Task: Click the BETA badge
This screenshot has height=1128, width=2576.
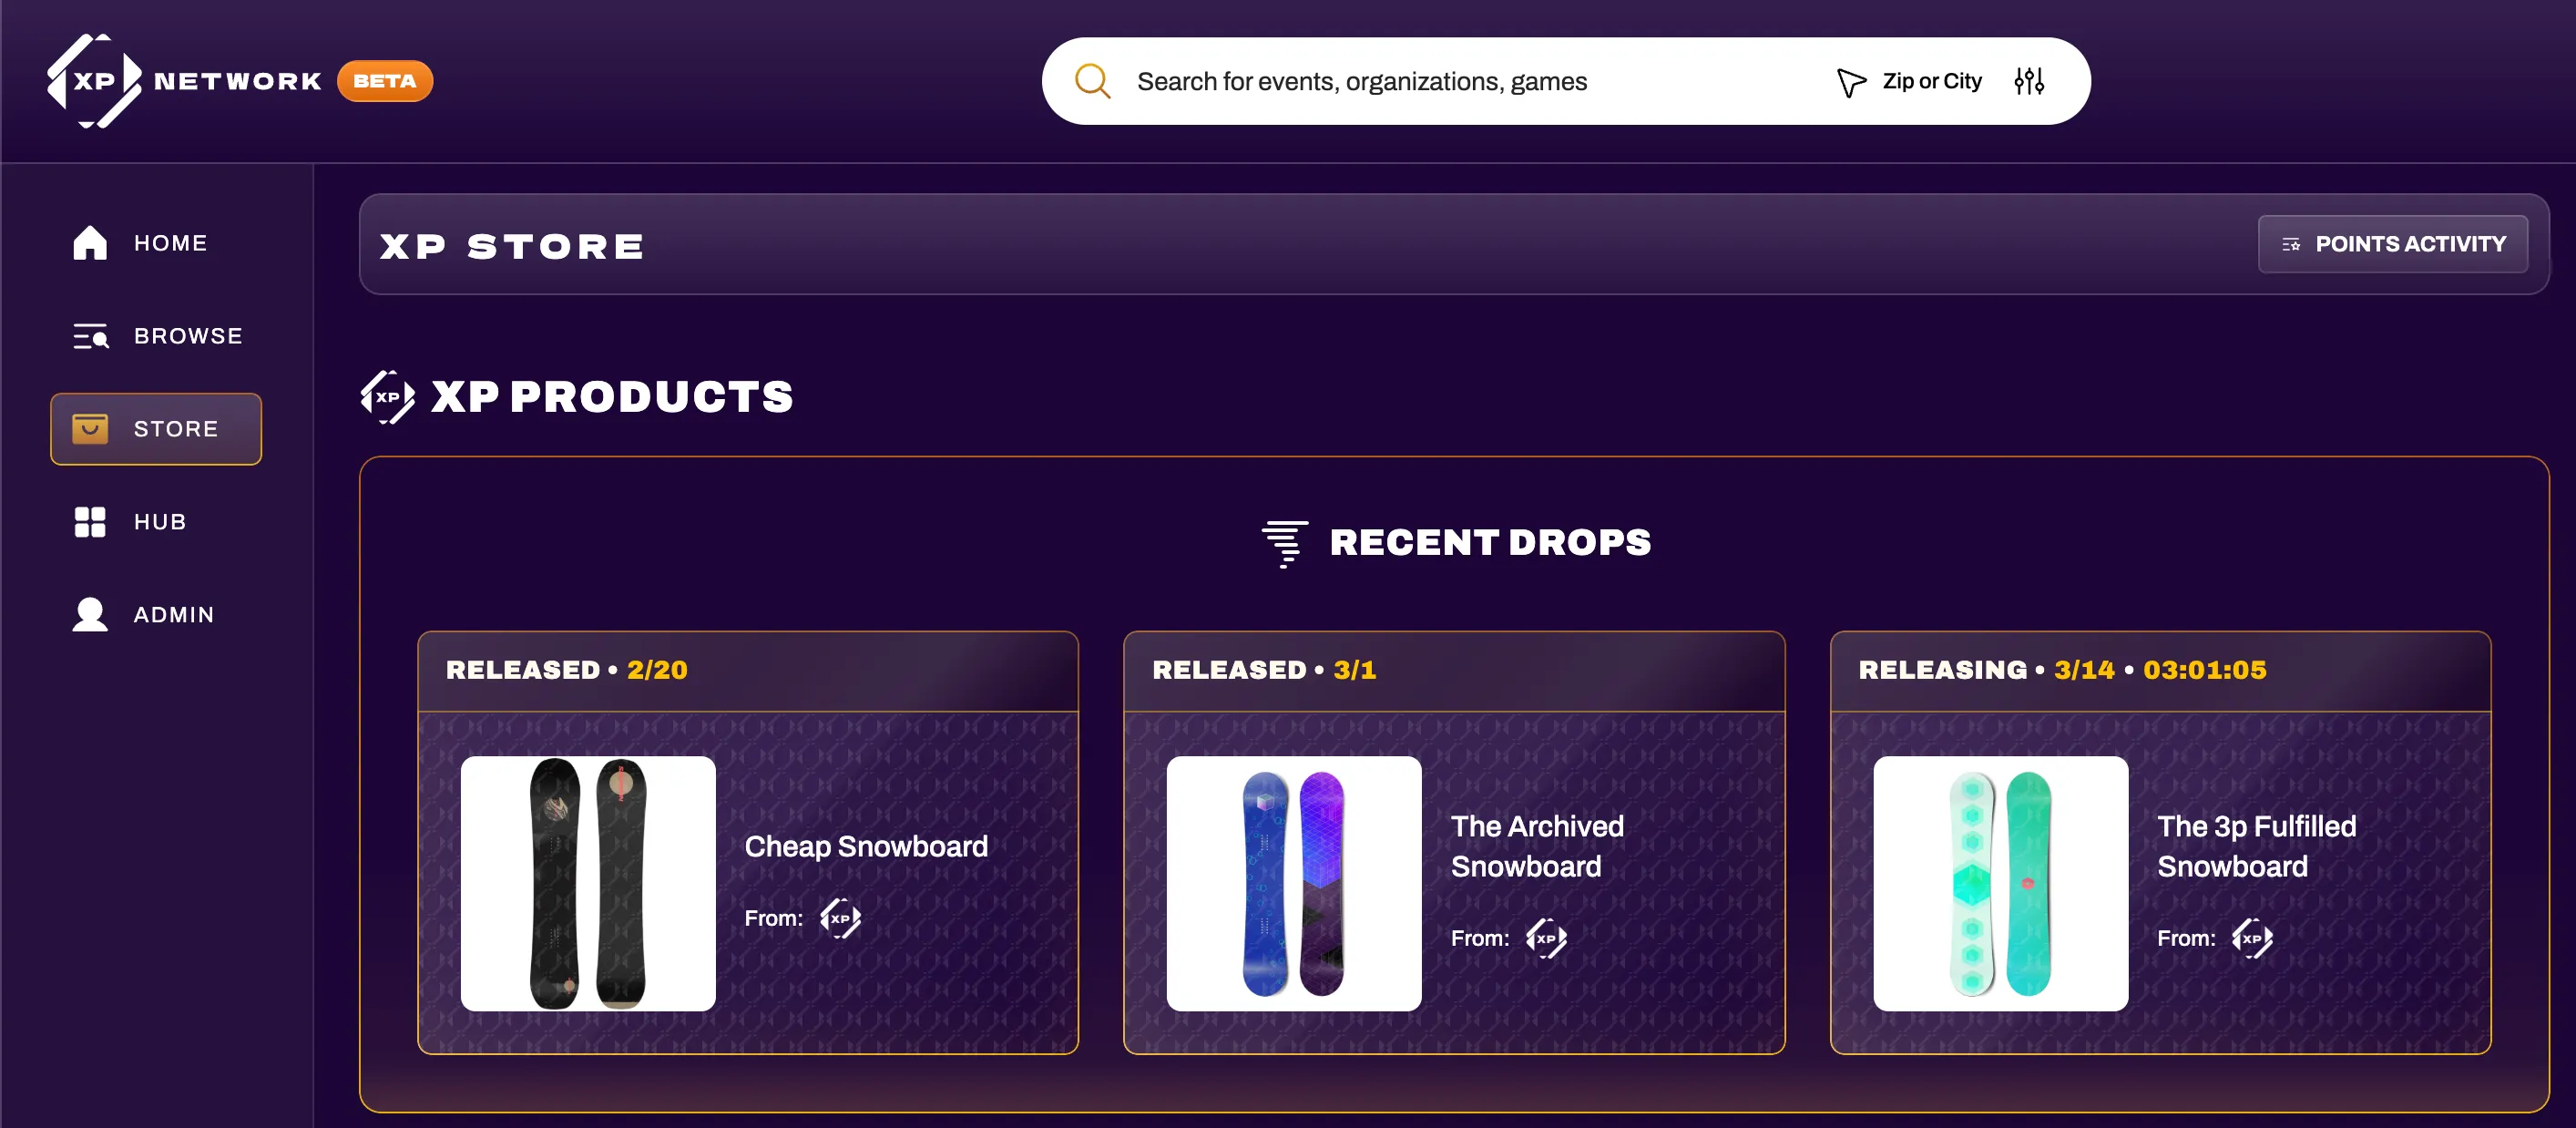Action: [384, 81]
